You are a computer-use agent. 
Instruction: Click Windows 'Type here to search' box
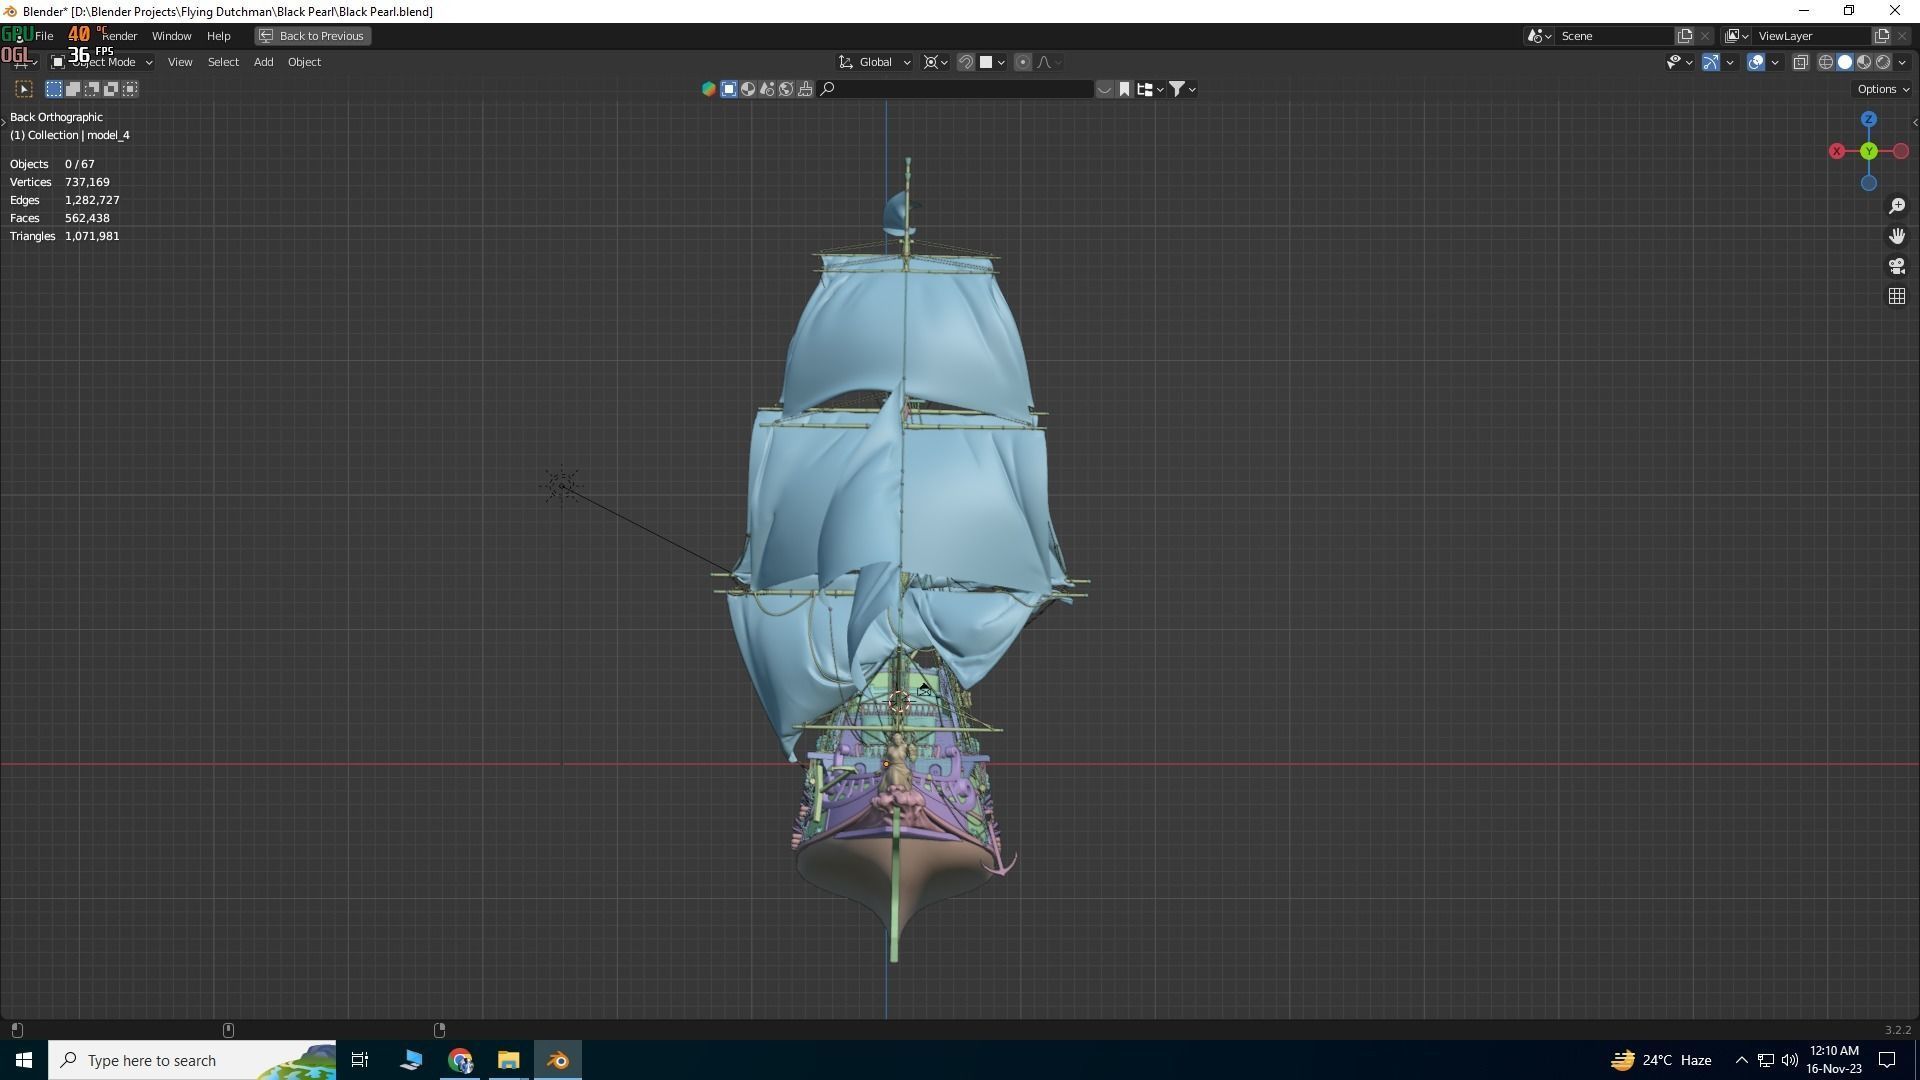tap(192, 1060)
